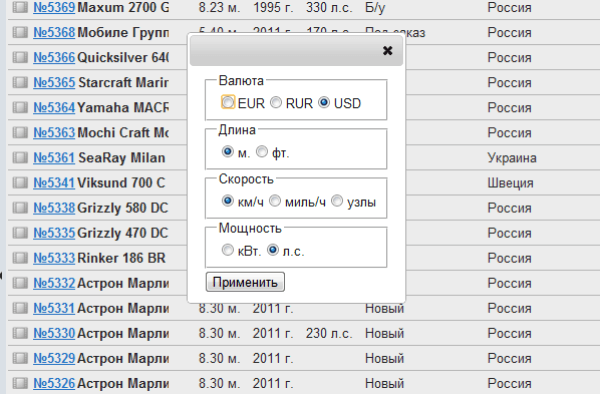Click Швеция country cell

coord(510,182)
